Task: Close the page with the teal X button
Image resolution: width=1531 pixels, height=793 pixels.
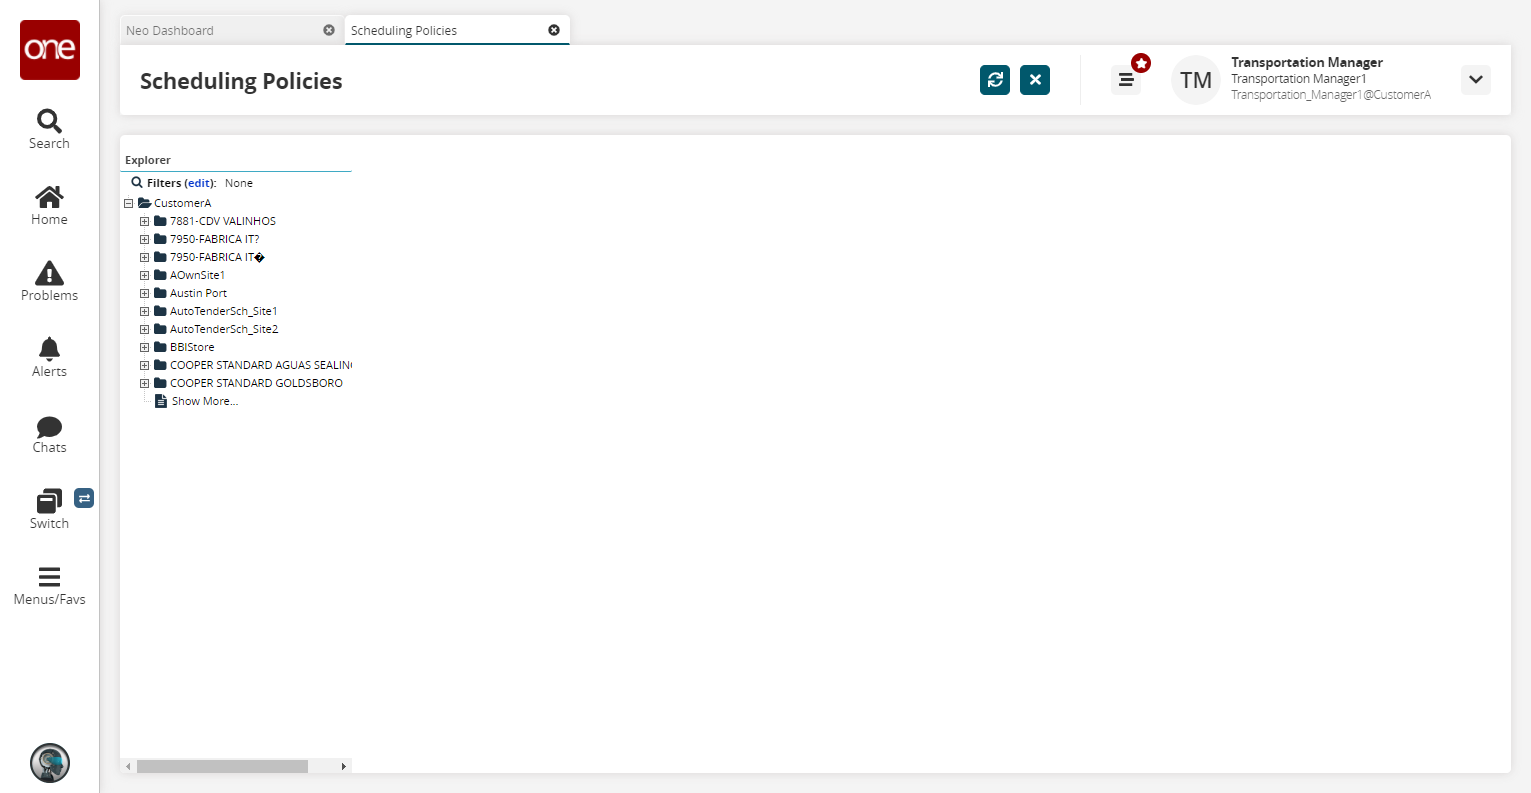Action: (1035, 80)
